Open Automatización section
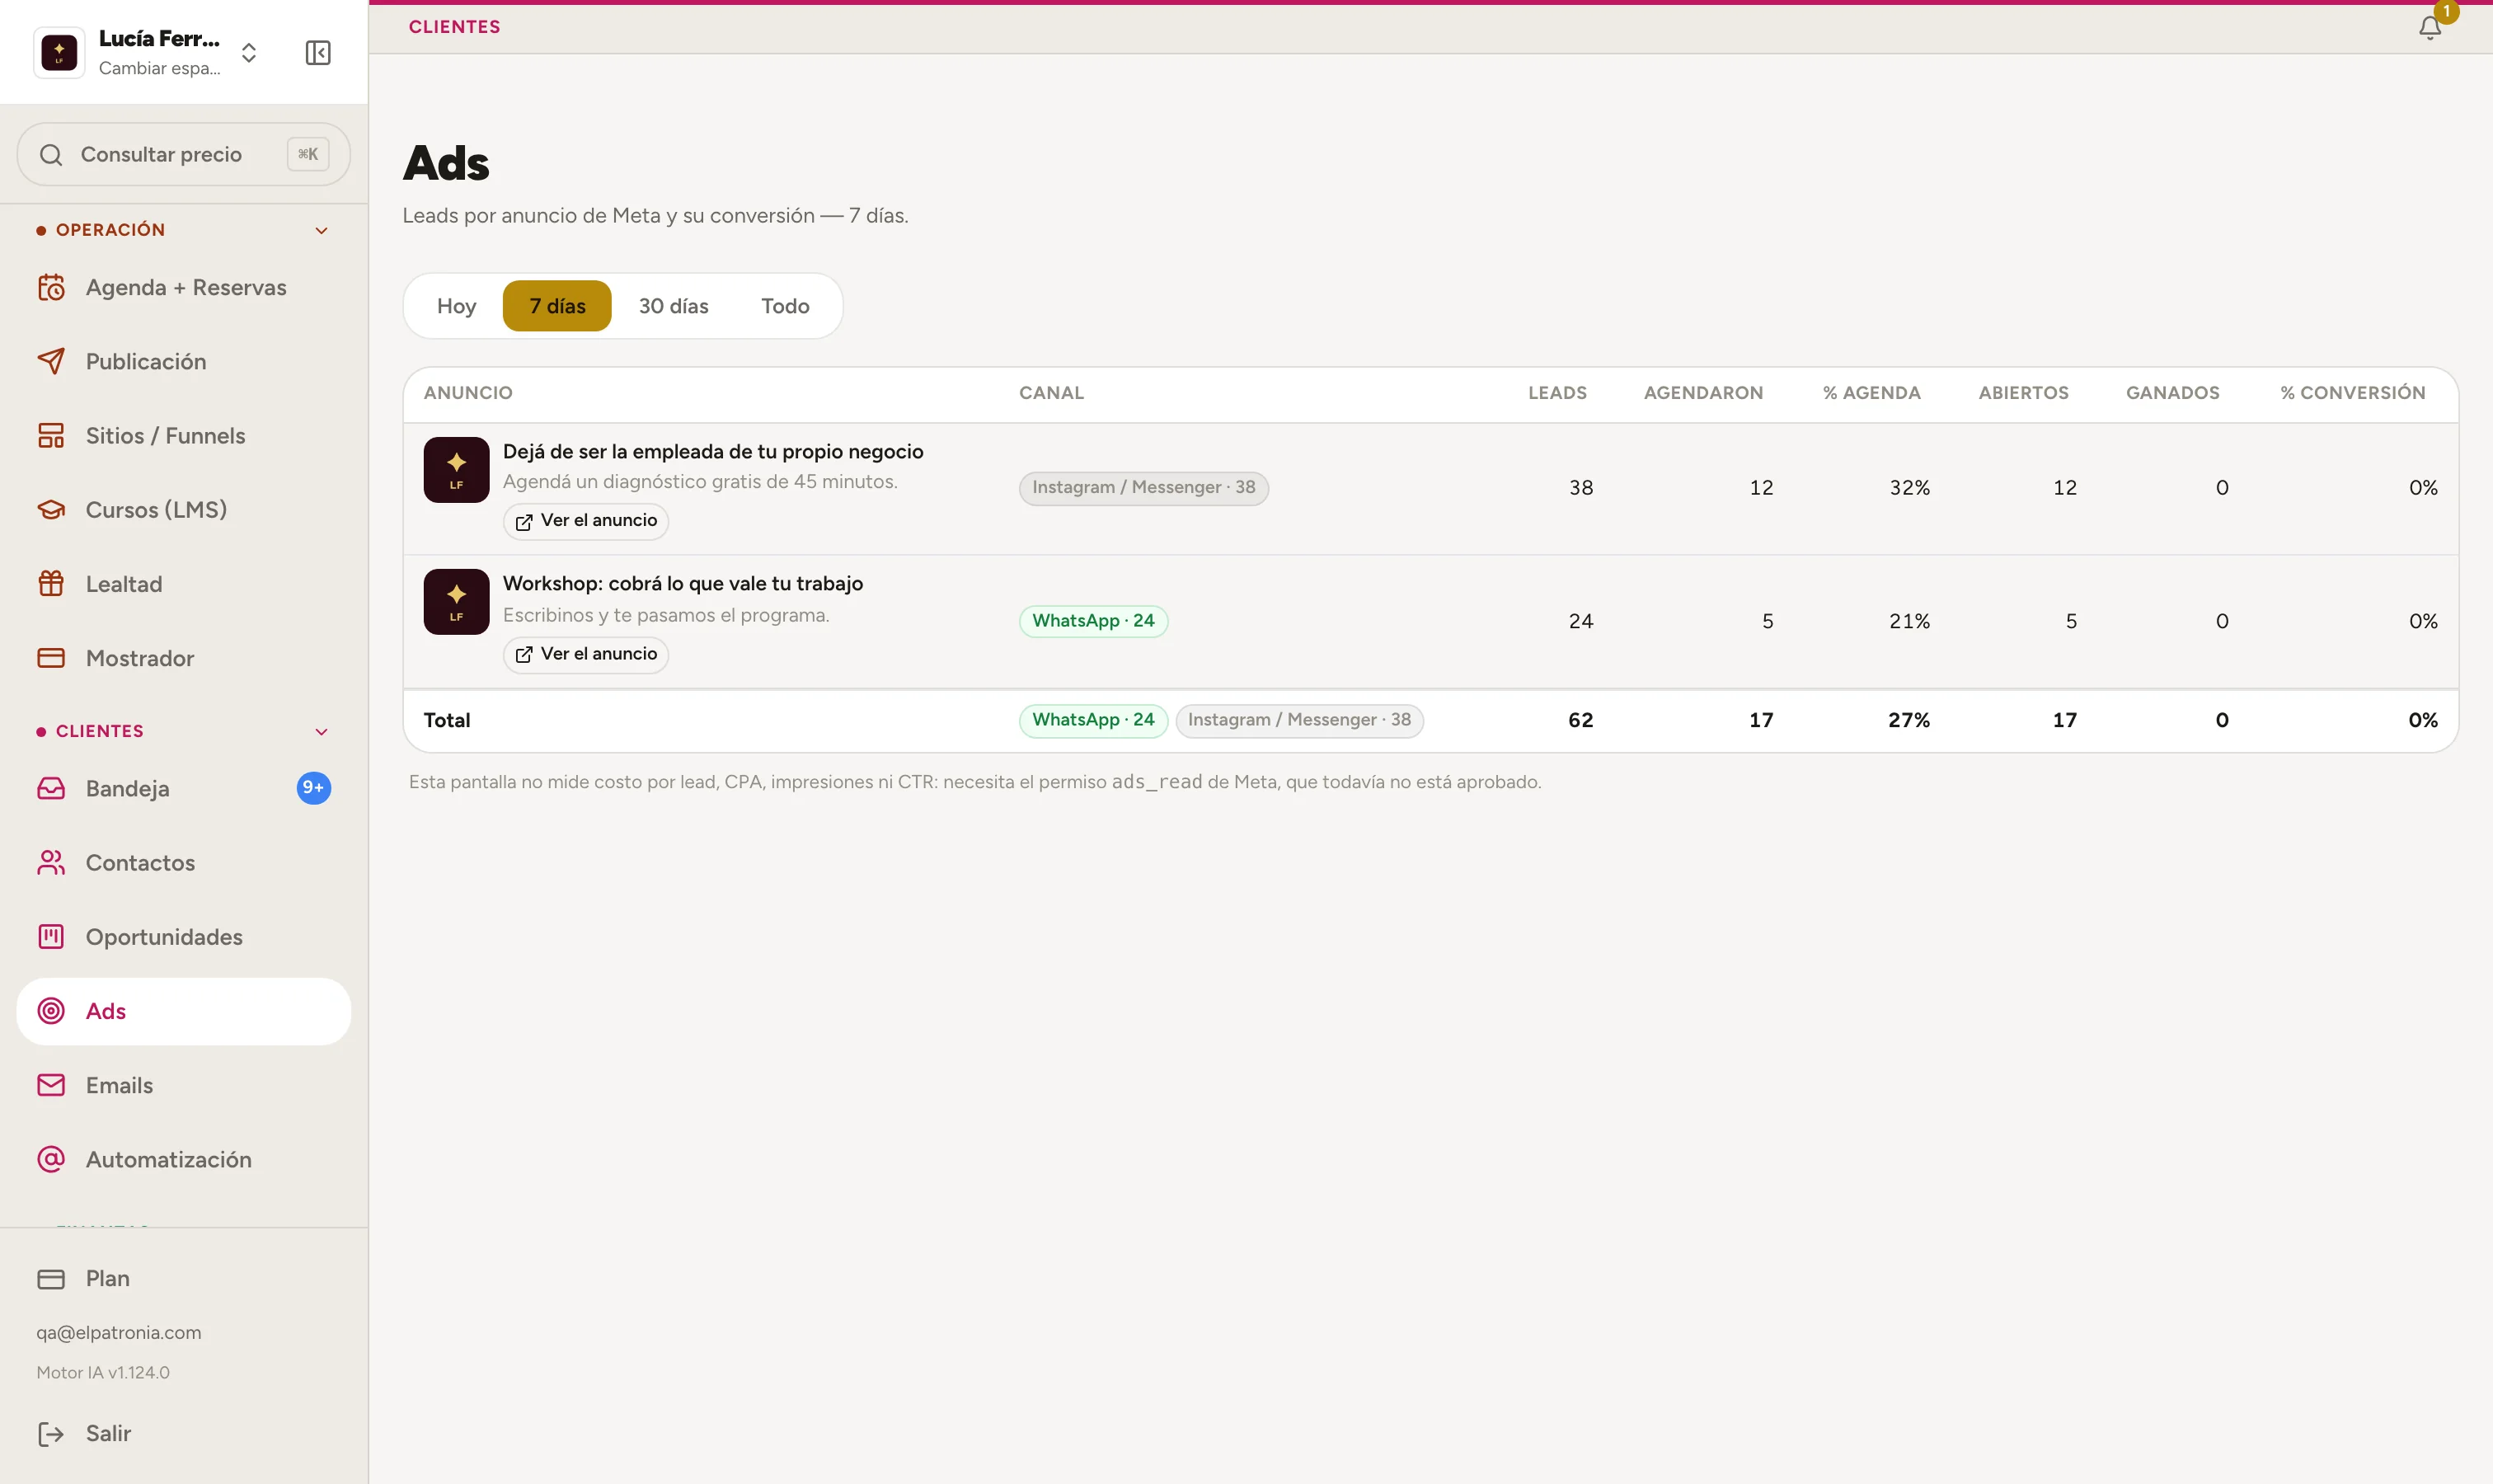Image resolution: width=2493 pixels, height=1484 pixels. point(184,1160)
